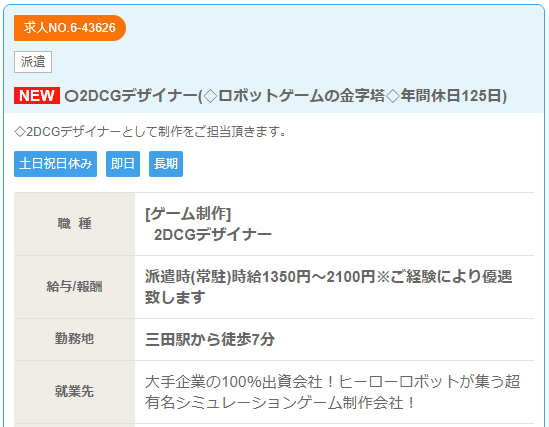
Task: Select the 即日 tag
Action: point(123,164)
